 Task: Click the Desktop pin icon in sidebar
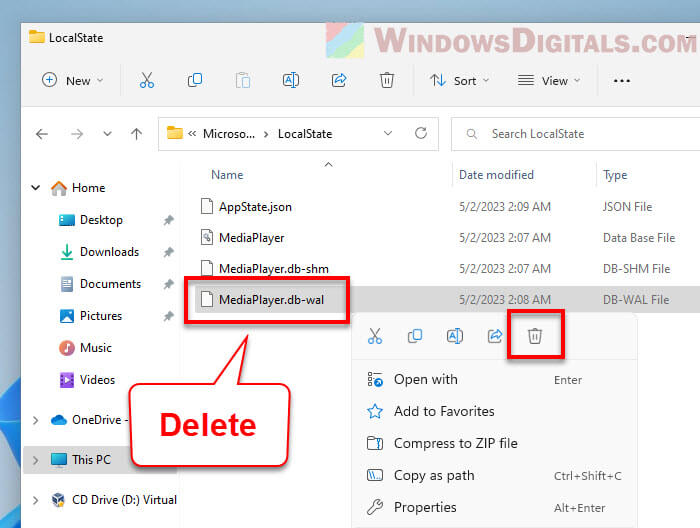(x=168, y=220)
